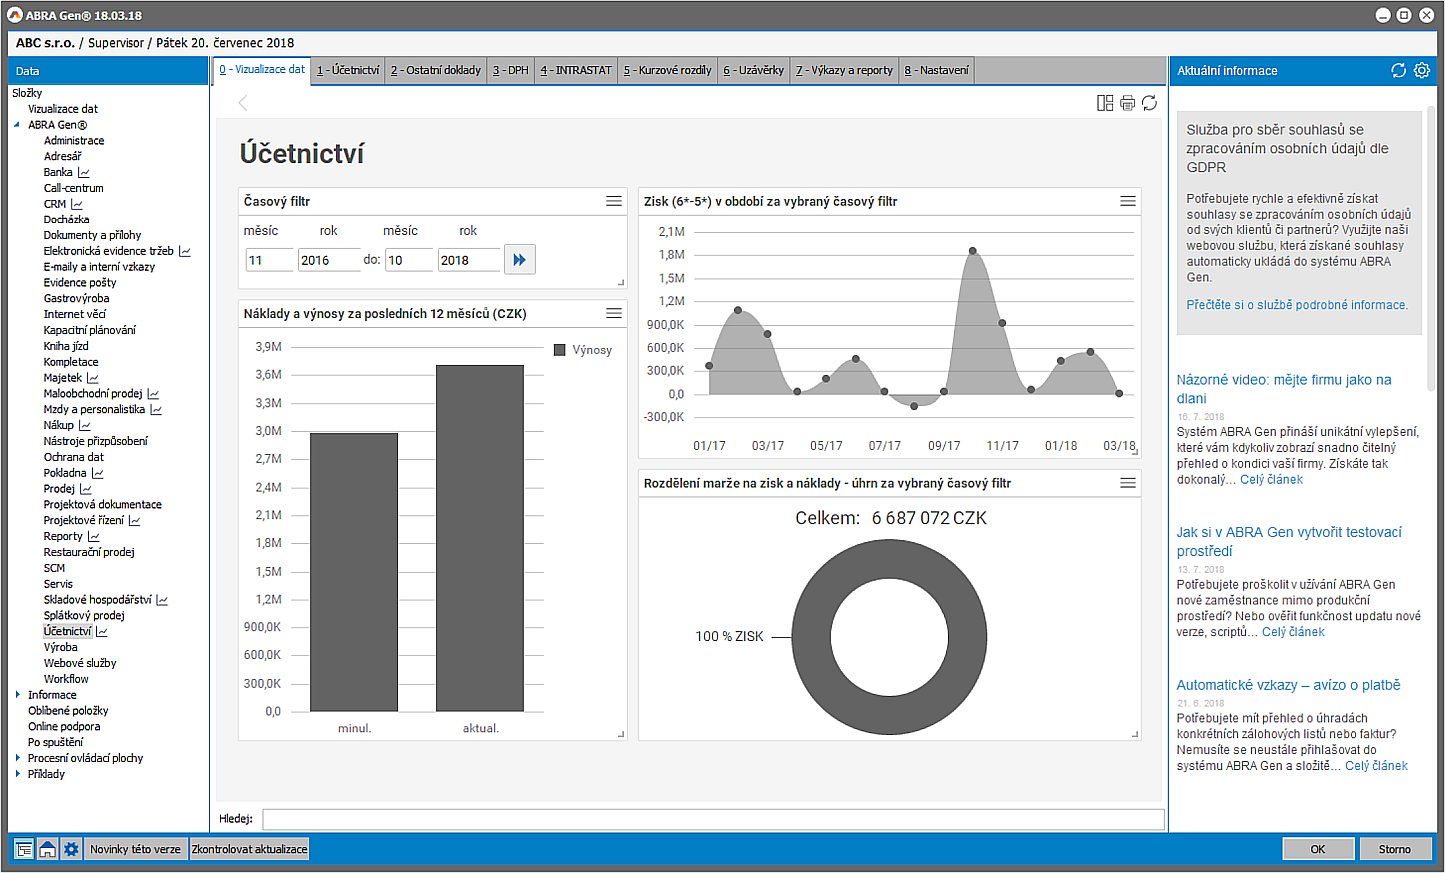This screenshot has height=873, width=1445.
Task: Open Jak si v ABRA Gen vytvořit testovací prostředí link
Action: [x=1289, y=542]
